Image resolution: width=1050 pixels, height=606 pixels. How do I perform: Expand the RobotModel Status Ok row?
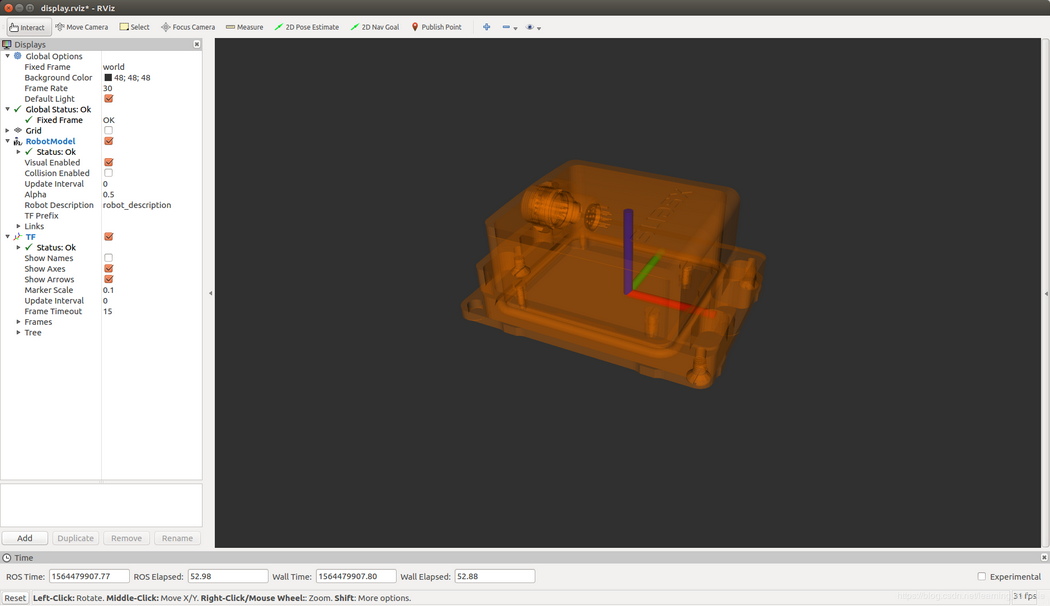tap(18, 152)
